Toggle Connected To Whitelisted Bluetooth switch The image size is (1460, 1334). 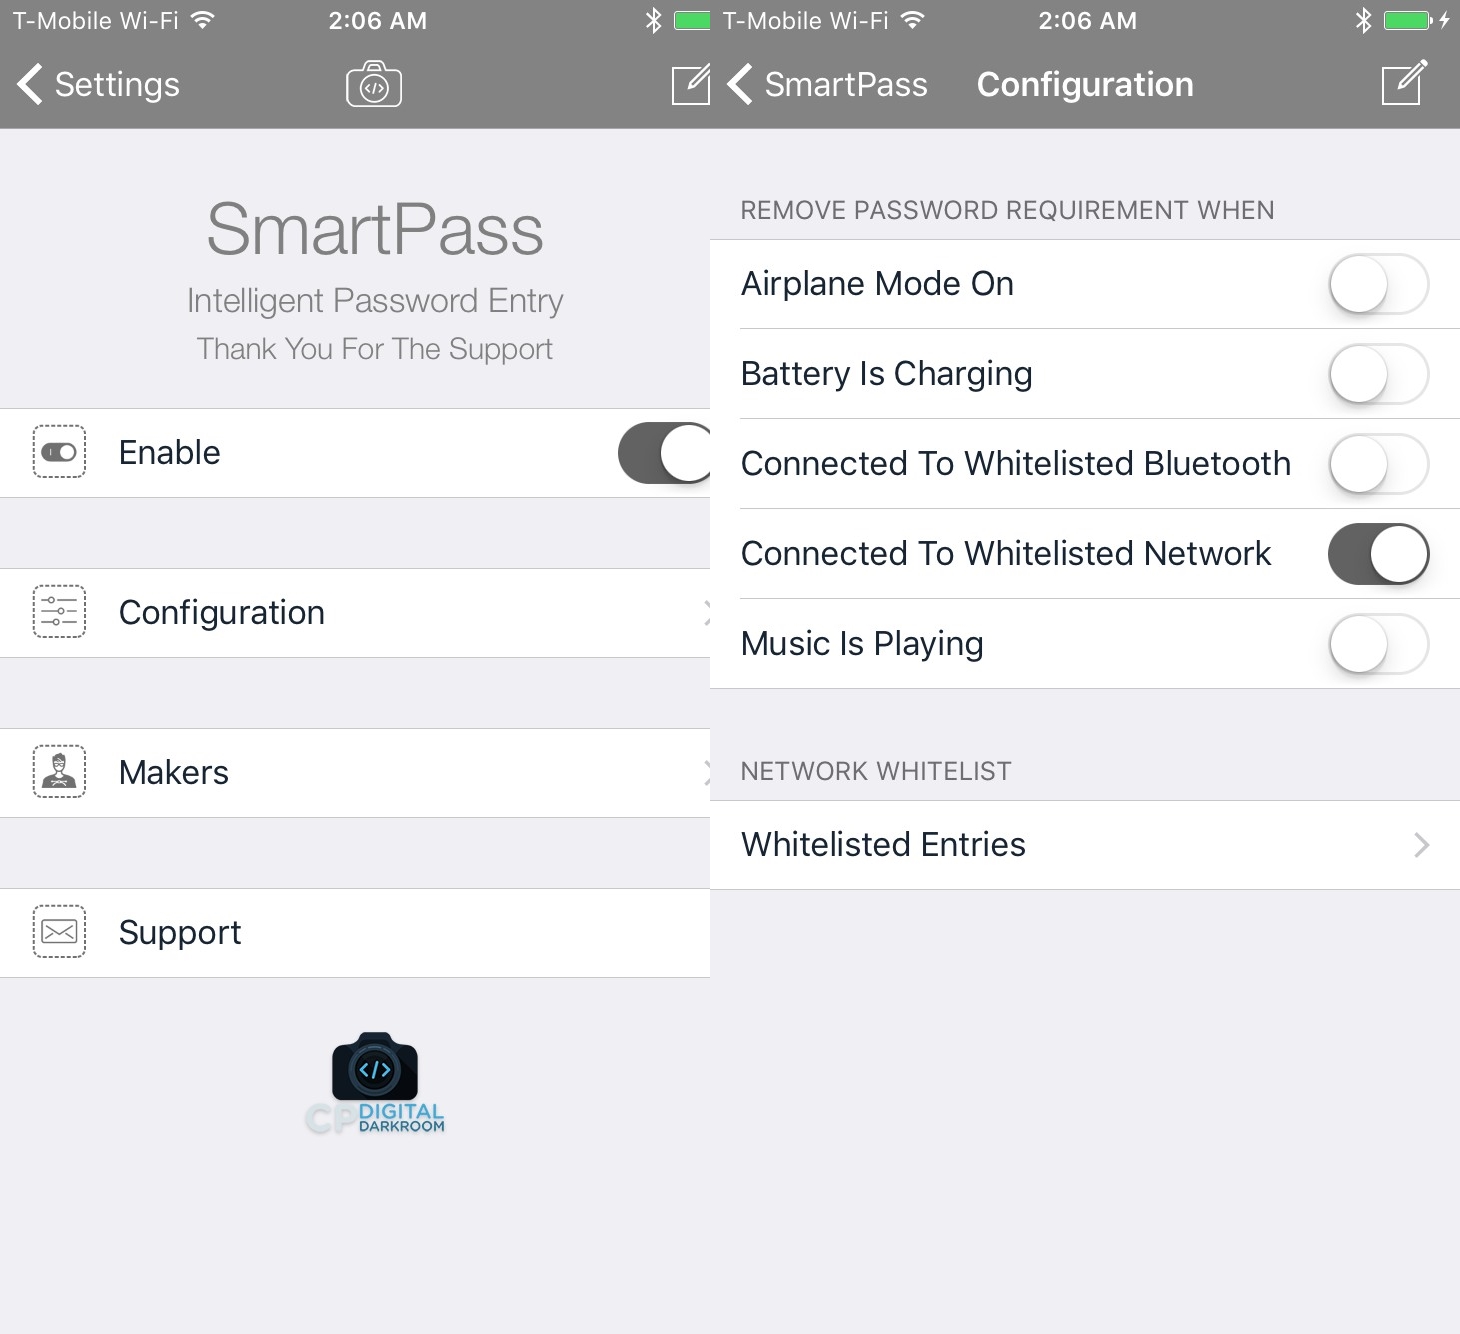tap(1378, 464)
